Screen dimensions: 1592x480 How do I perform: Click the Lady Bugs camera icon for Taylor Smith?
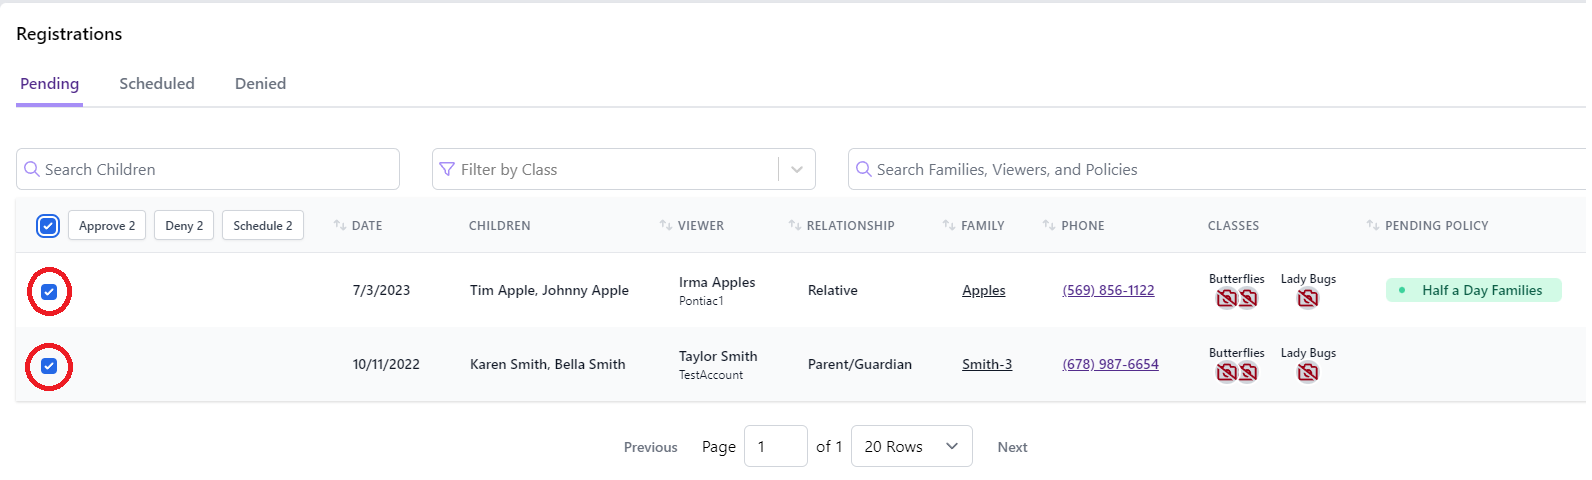[x=1307, y=372]
